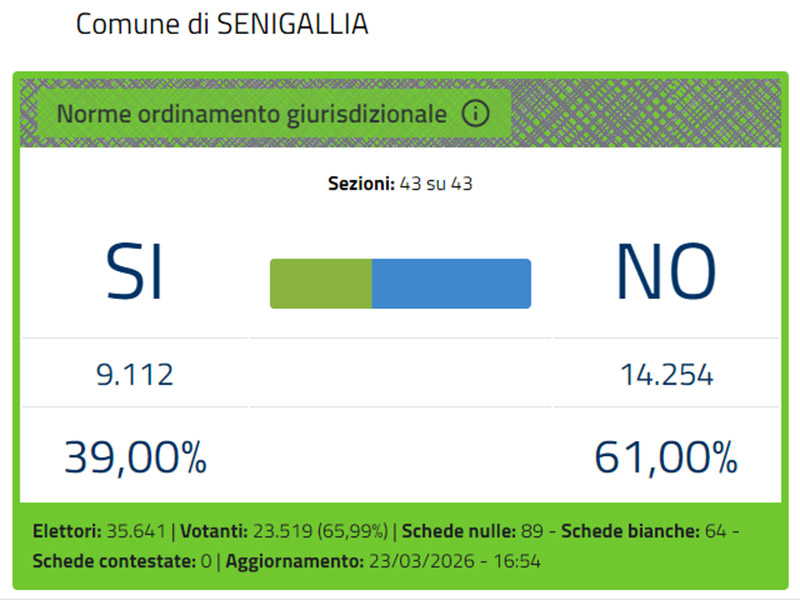Click the blue NO portion of the bar
The width and height of the screenshot is (800, 600).
point(451,283)
